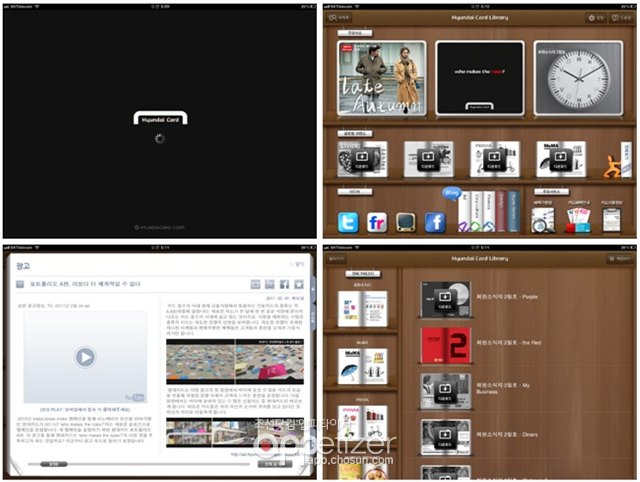The image size is (640, 482).
Task: Open the 'who makes the rules?' cover
Action: 480,78
